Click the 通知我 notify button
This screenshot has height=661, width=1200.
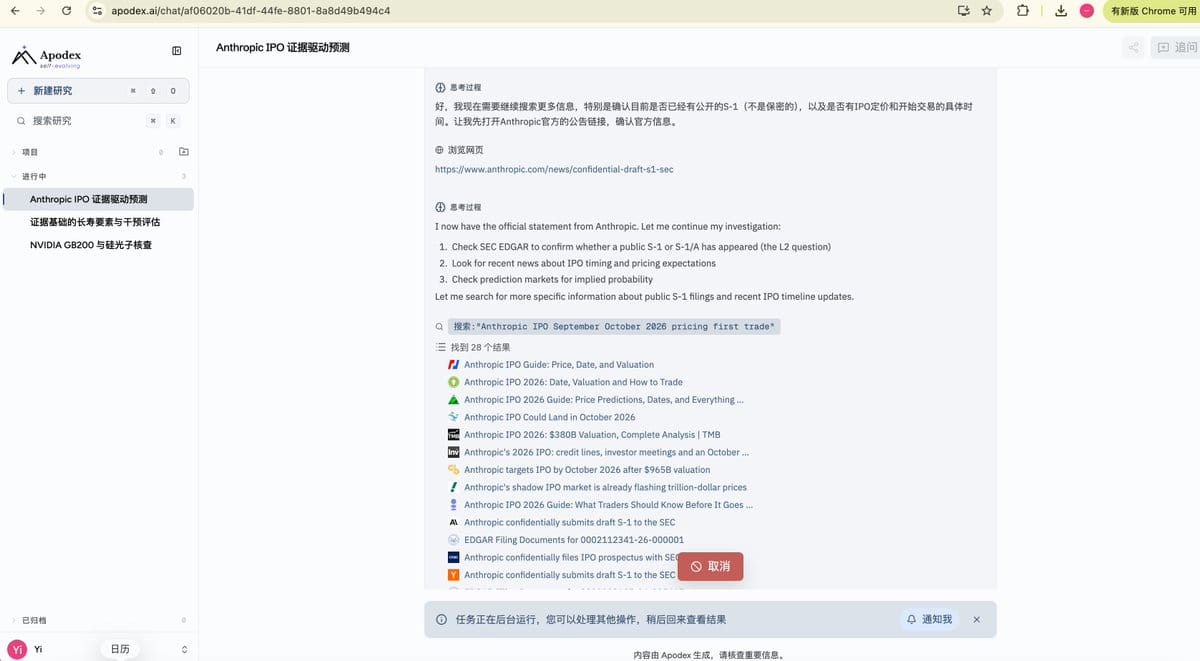(929, 620)
